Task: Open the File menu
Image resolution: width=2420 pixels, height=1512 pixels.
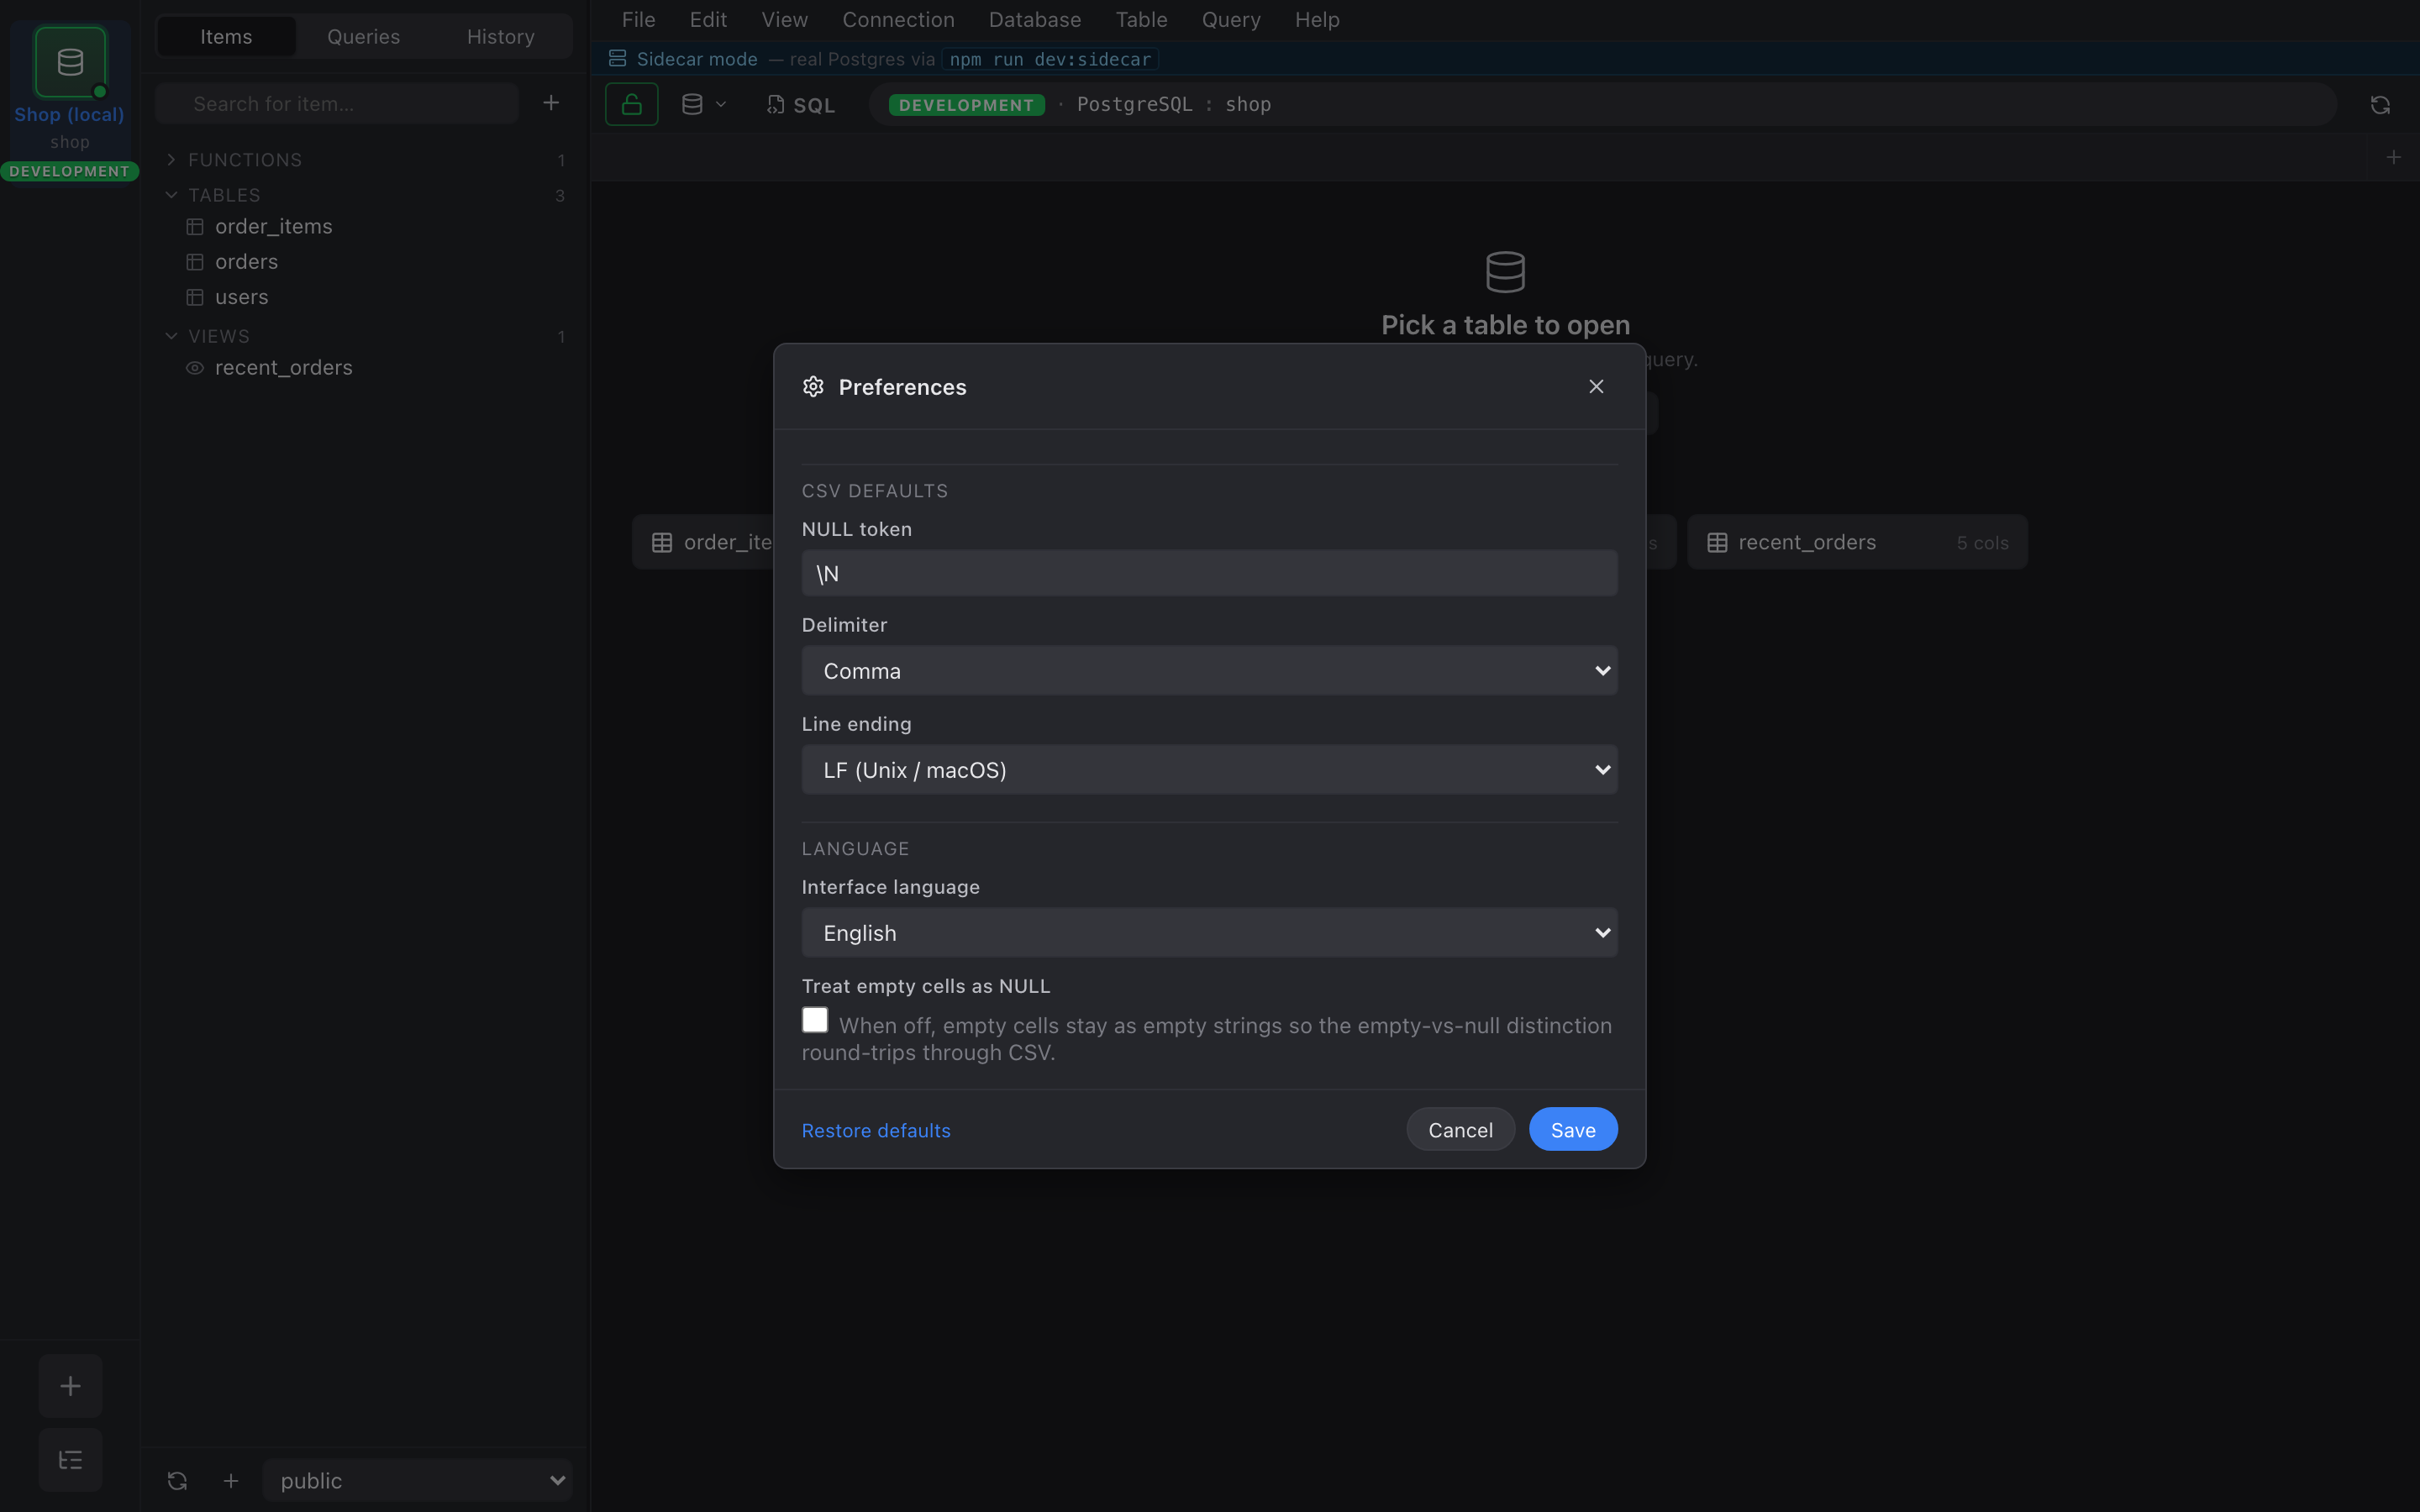Action: pos(638,20)
